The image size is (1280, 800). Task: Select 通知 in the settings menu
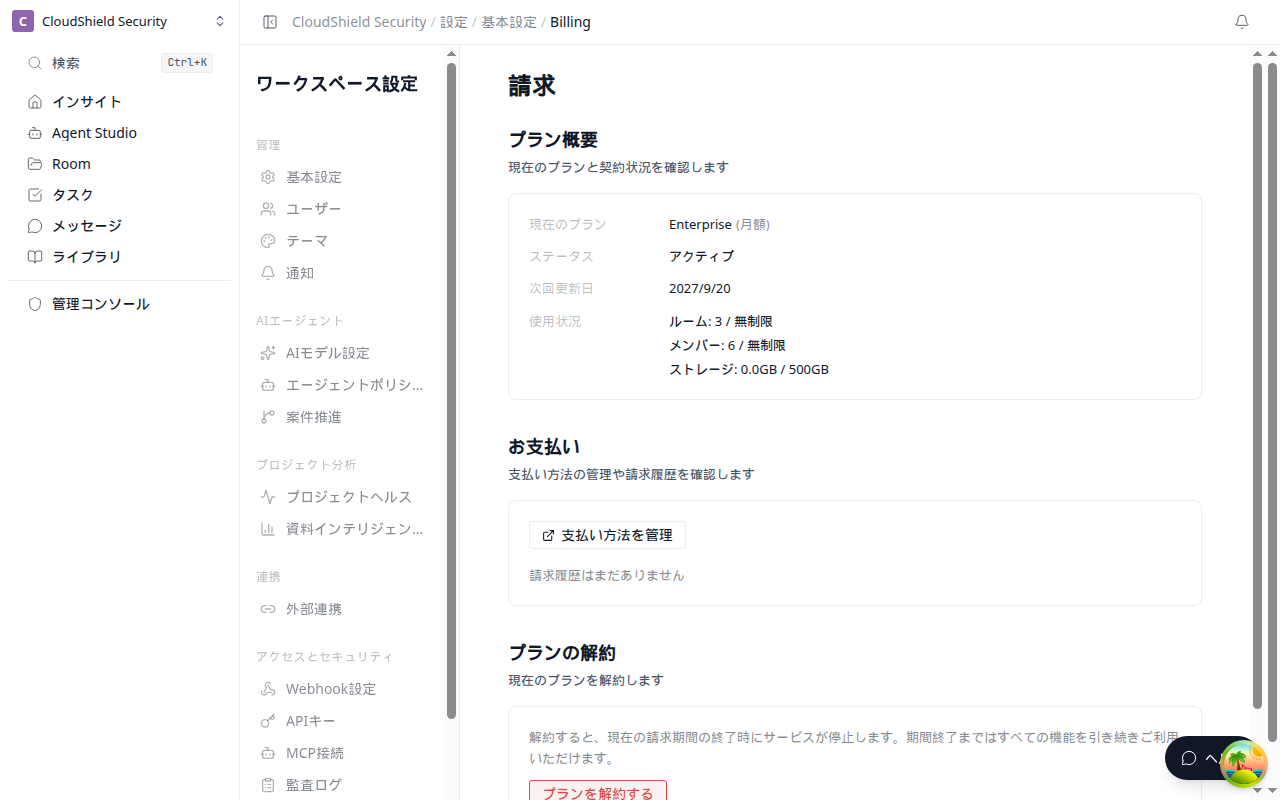pyautogui.click(x=342, y=273)
